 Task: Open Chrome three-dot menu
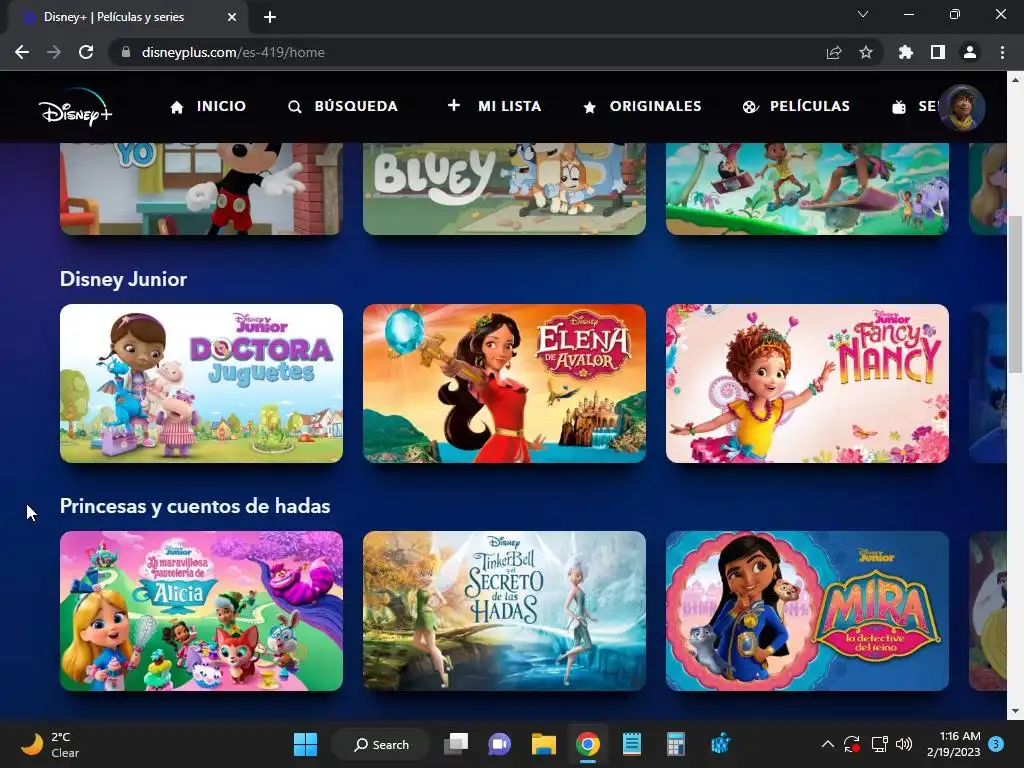tap(1002, 52)
